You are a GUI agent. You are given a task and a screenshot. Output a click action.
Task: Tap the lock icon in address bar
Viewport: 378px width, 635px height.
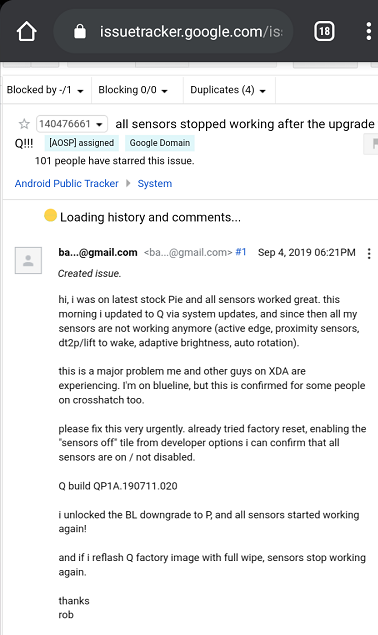(x=80, y=31)
